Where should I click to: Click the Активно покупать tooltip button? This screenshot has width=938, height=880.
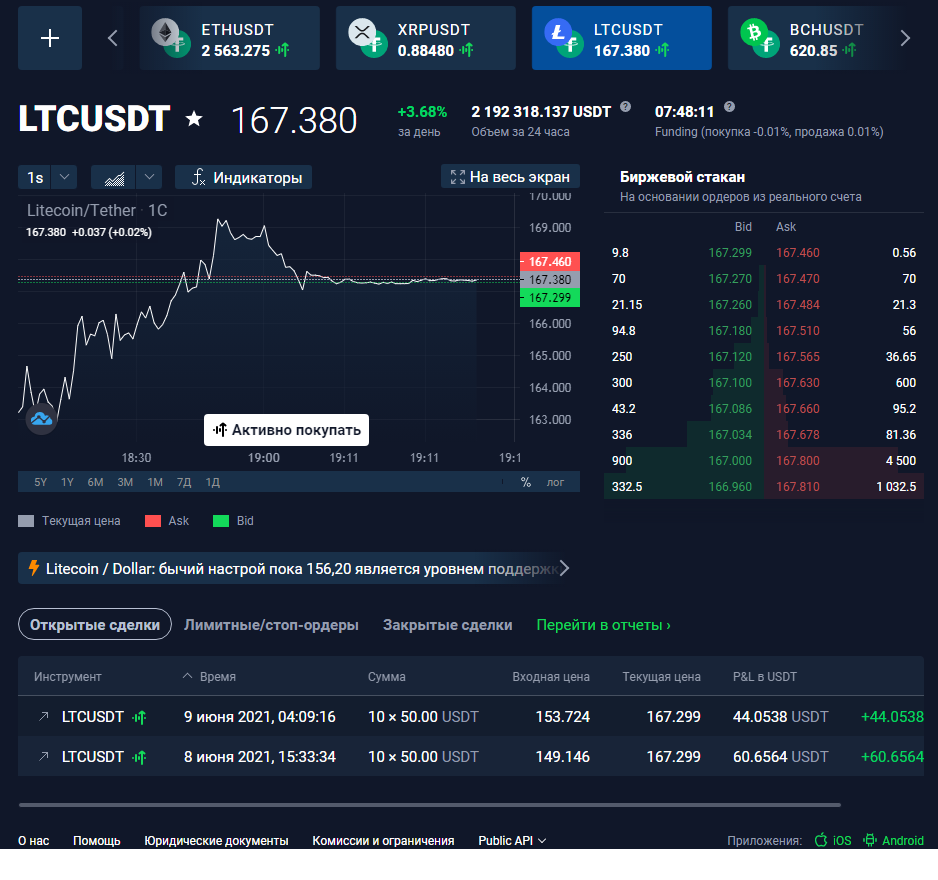point(287,430)
